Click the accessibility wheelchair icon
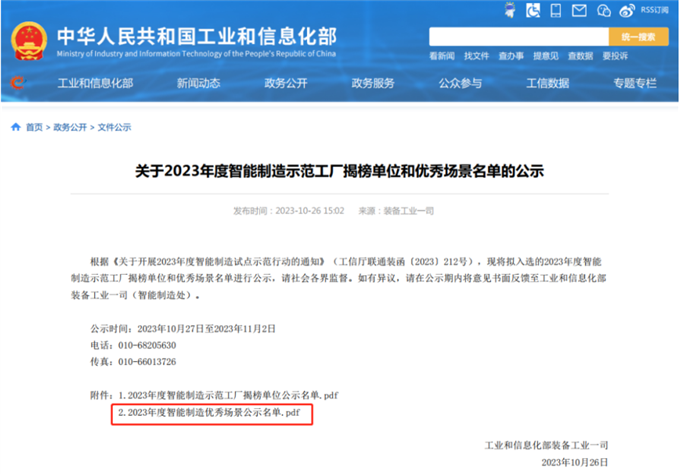Image resolution: width=680 pixels, height=474 pixels. click(533, 10)
